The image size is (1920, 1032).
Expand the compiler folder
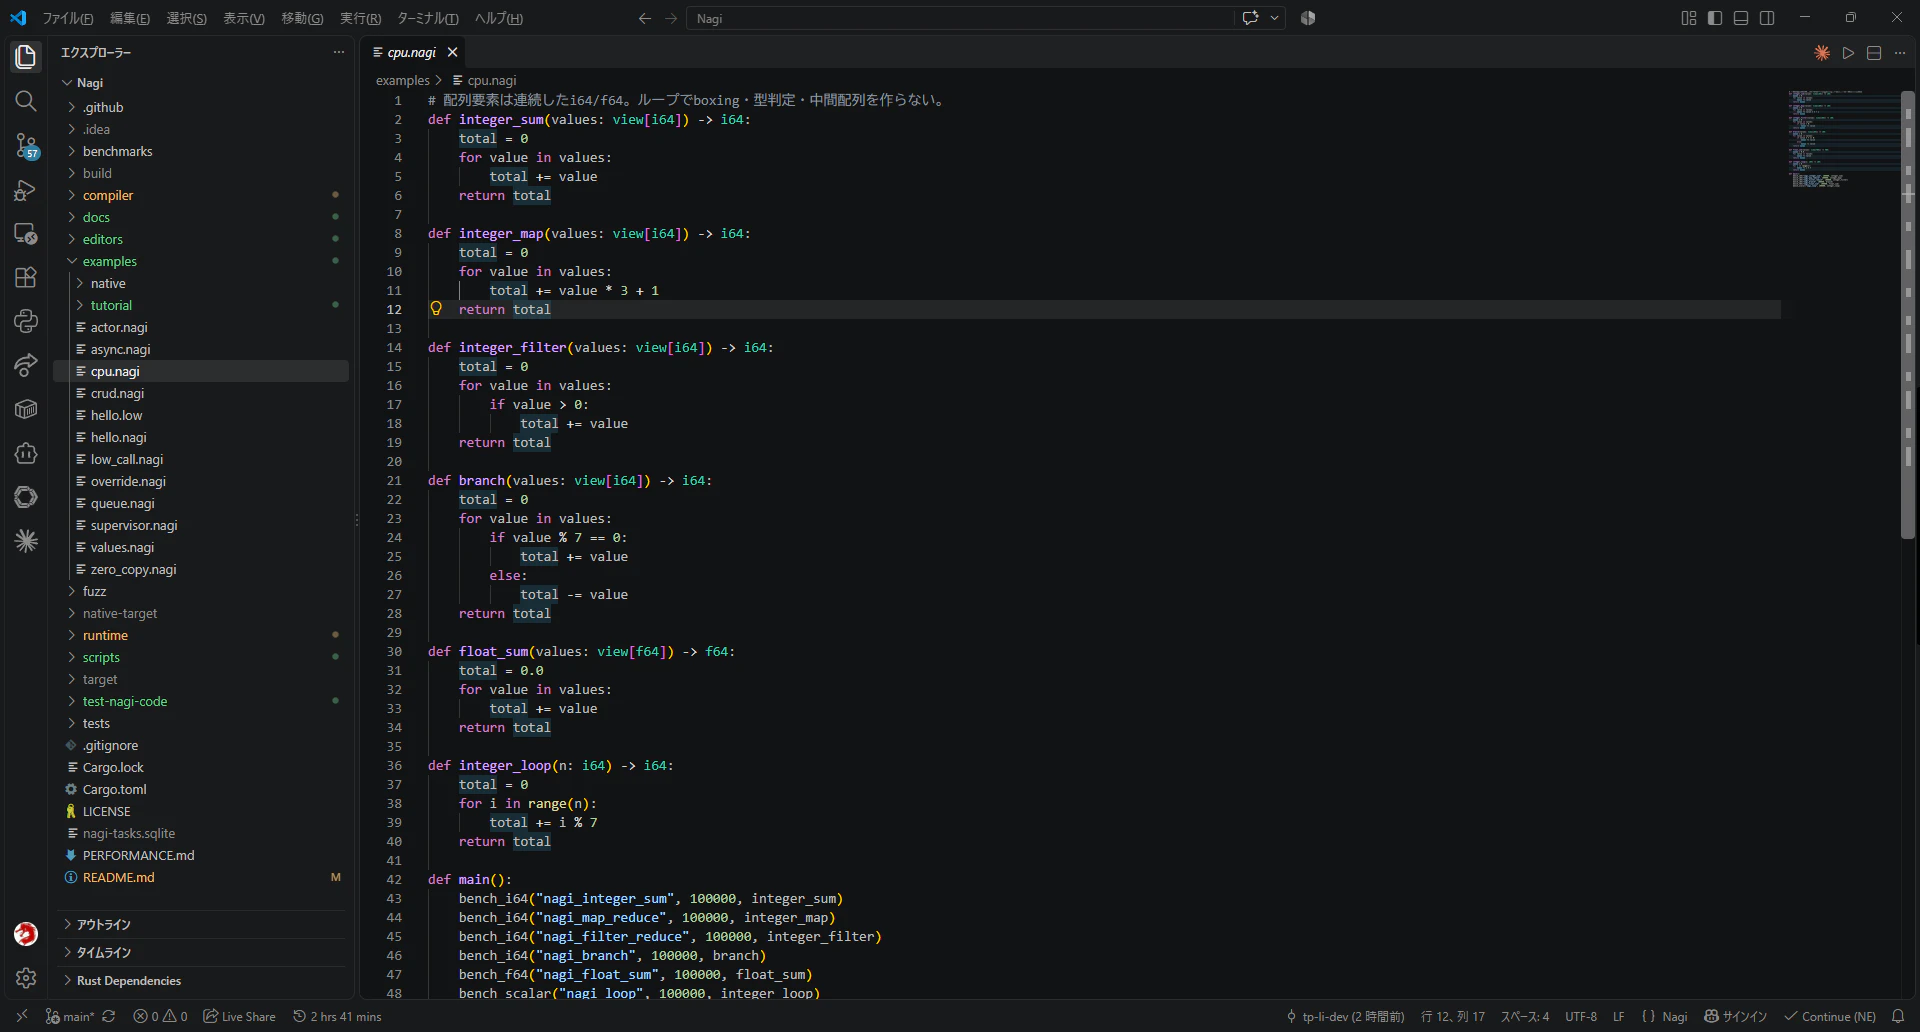tap(201, 195)
